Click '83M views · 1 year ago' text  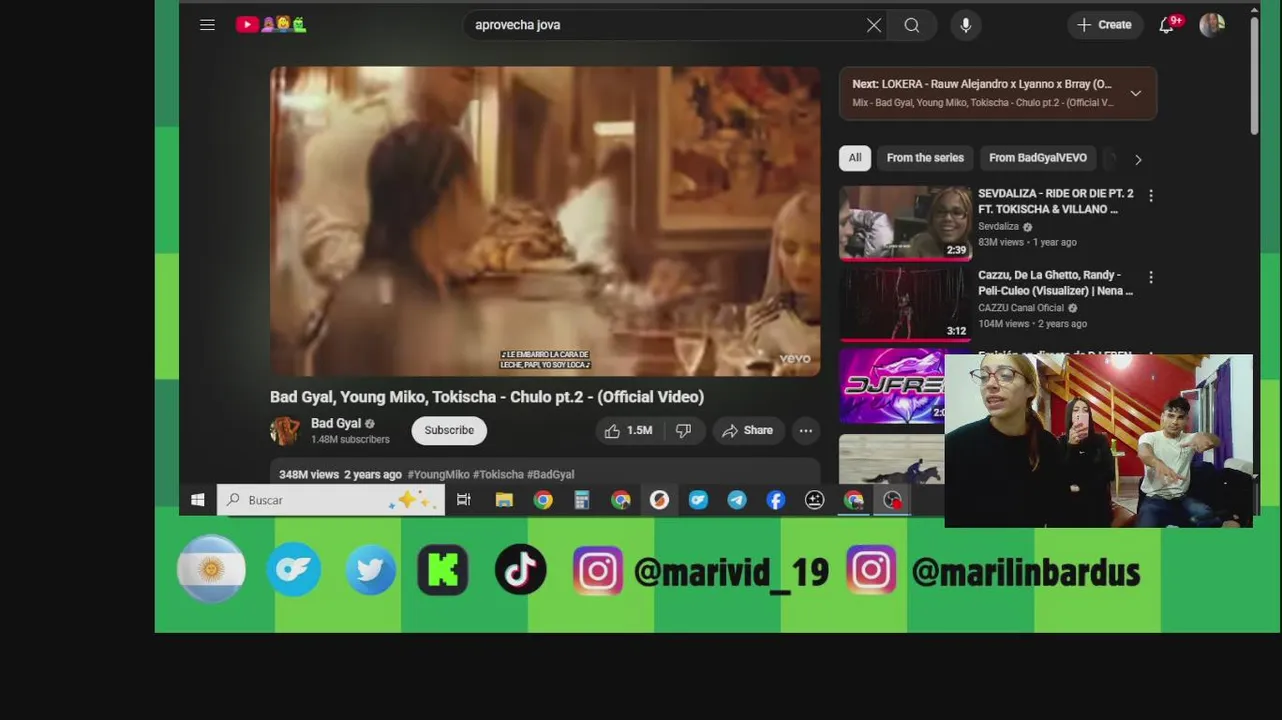(x=1027, y=242)
